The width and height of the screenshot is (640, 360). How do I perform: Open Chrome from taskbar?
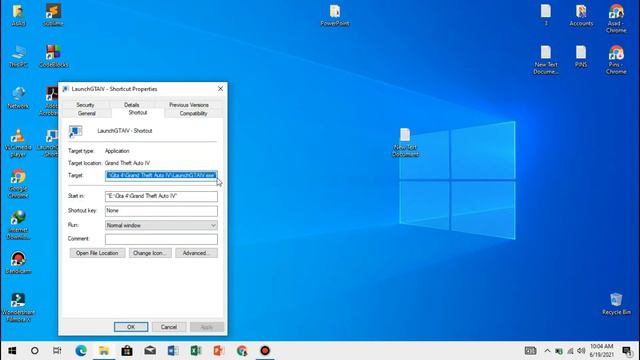(242, 351)
